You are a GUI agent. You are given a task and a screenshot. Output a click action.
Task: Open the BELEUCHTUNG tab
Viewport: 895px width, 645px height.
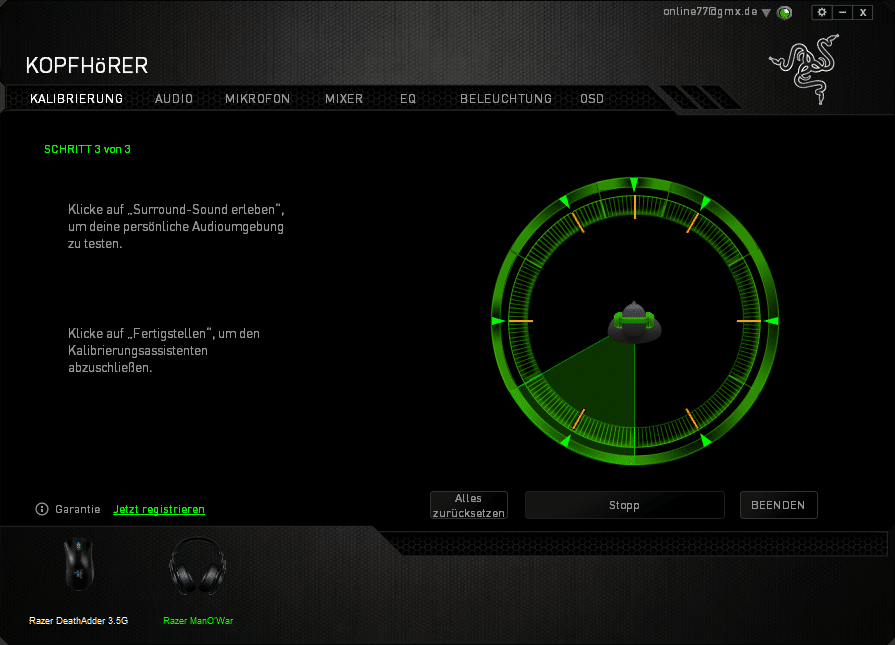coord(505,99)
